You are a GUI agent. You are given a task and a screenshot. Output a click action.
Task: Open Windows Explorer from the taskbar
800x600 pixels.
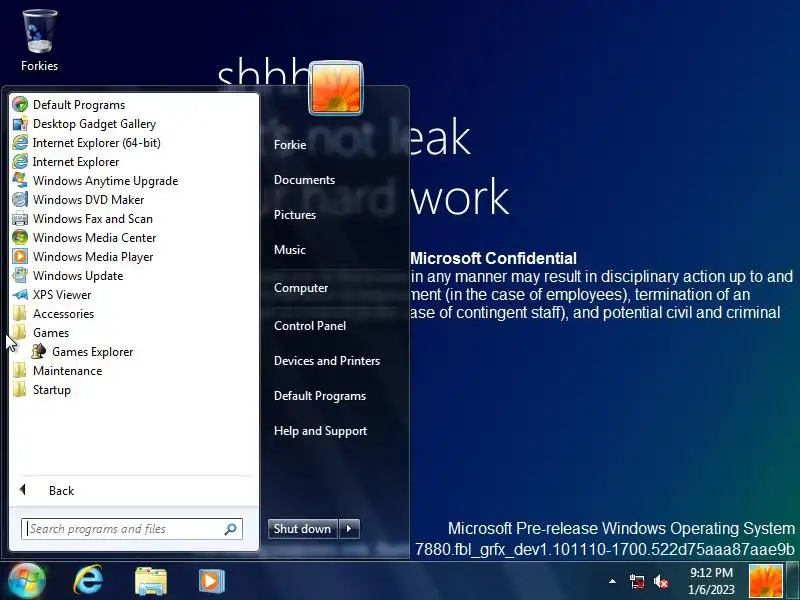151,581
